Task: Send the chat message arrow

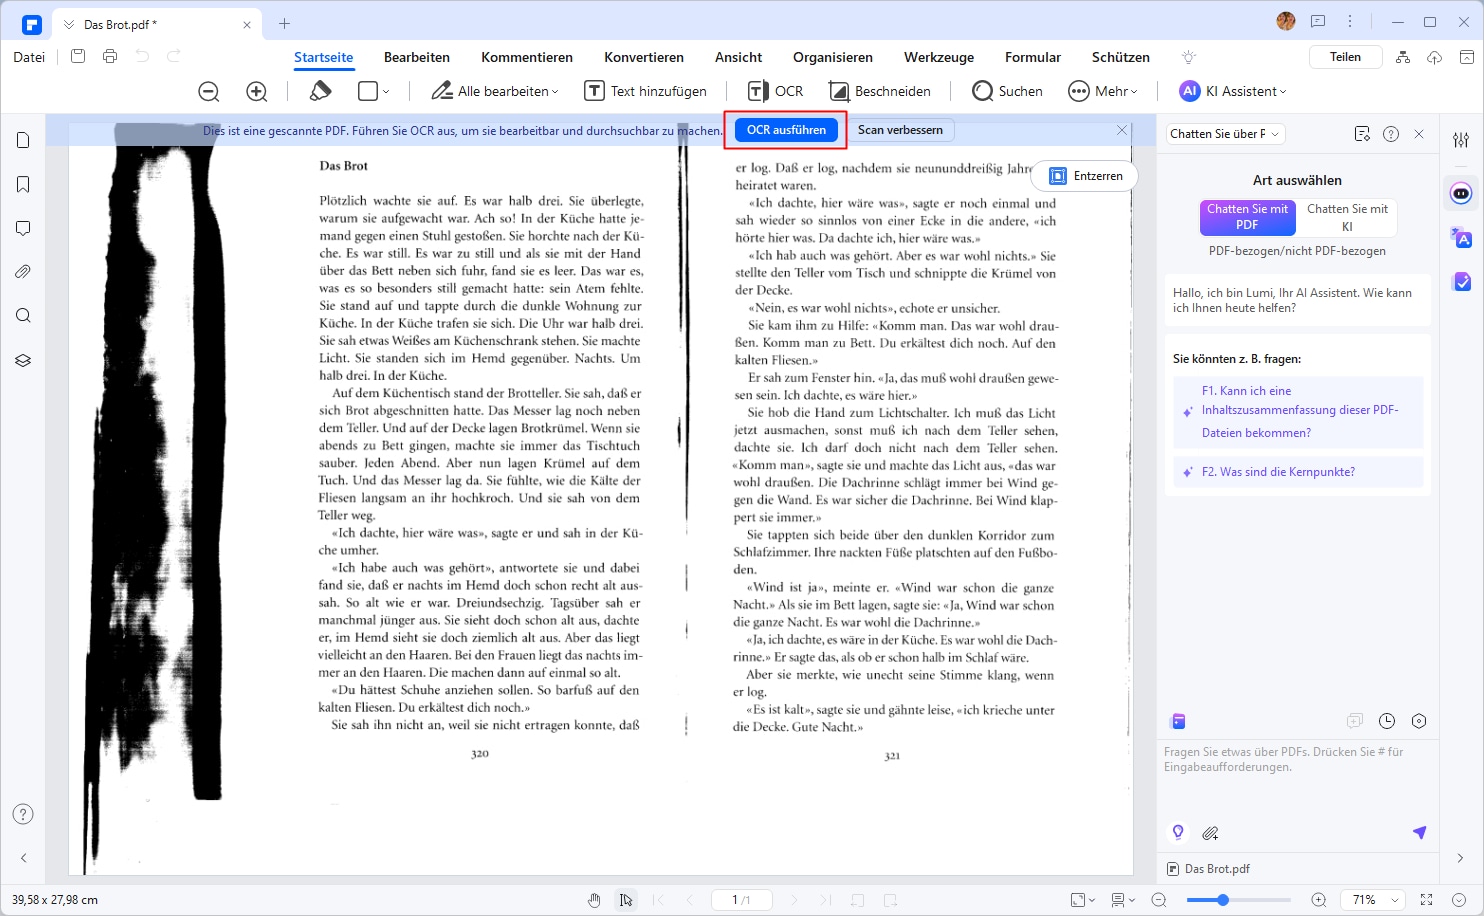Action: click(1419, 832)
